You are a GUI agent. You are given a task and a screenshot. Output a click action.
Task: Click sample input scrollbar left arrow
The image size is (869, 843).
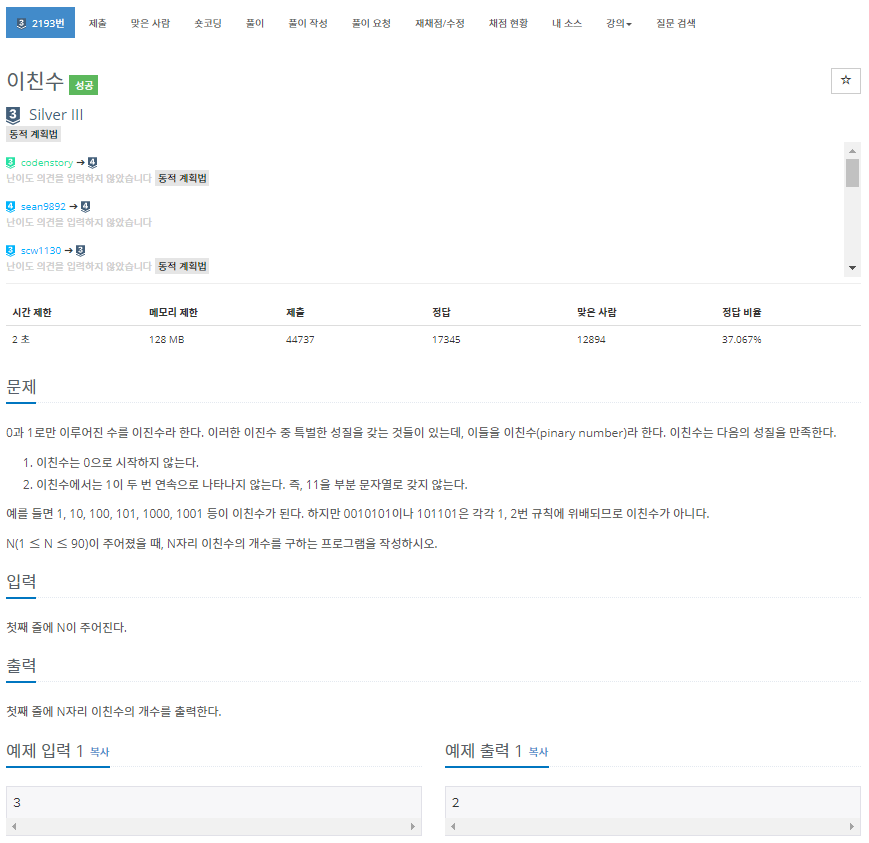coord(14,826)
